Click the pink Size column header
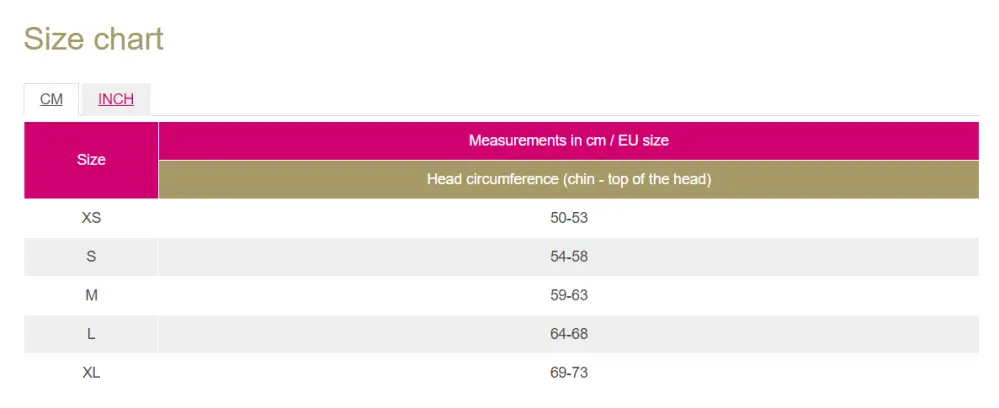999x408 pixels. click(91, 160)
